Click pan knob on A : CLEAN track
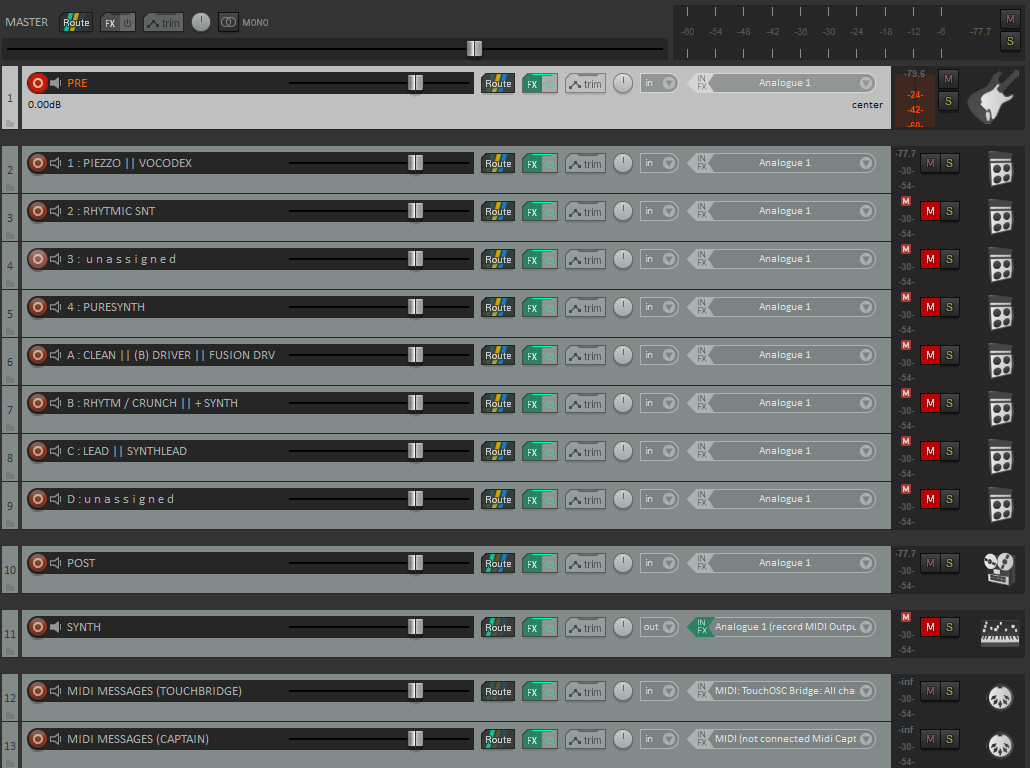This screenshot has height=768, width=1030. 623,355
